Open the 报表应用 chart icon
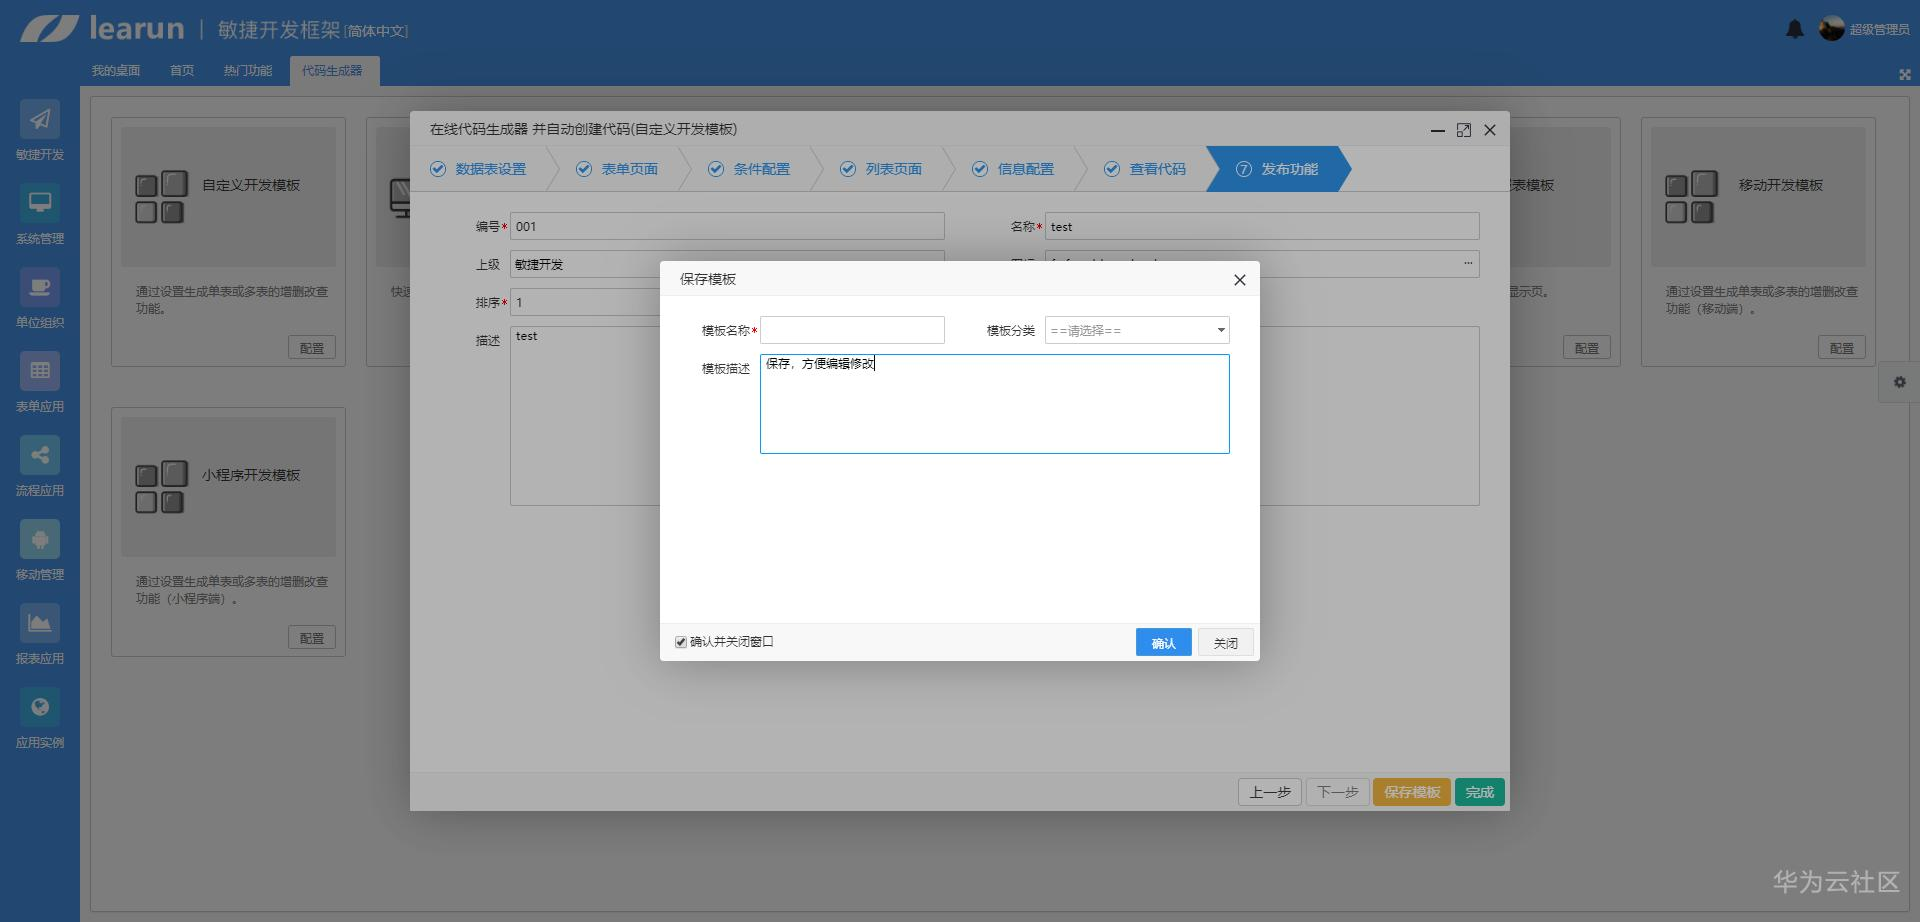The image size is (1920, 922). coord(40,624)
